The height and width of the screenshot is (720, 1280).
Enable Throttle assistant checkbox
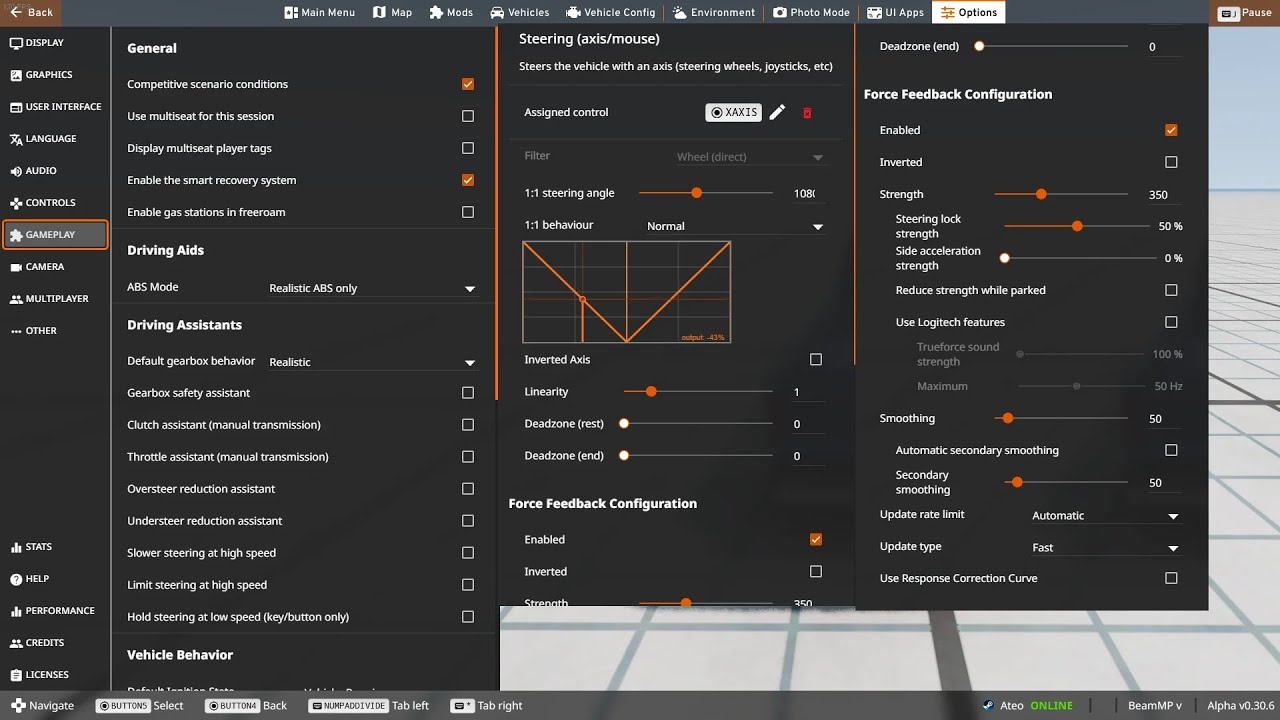[468, 457]
